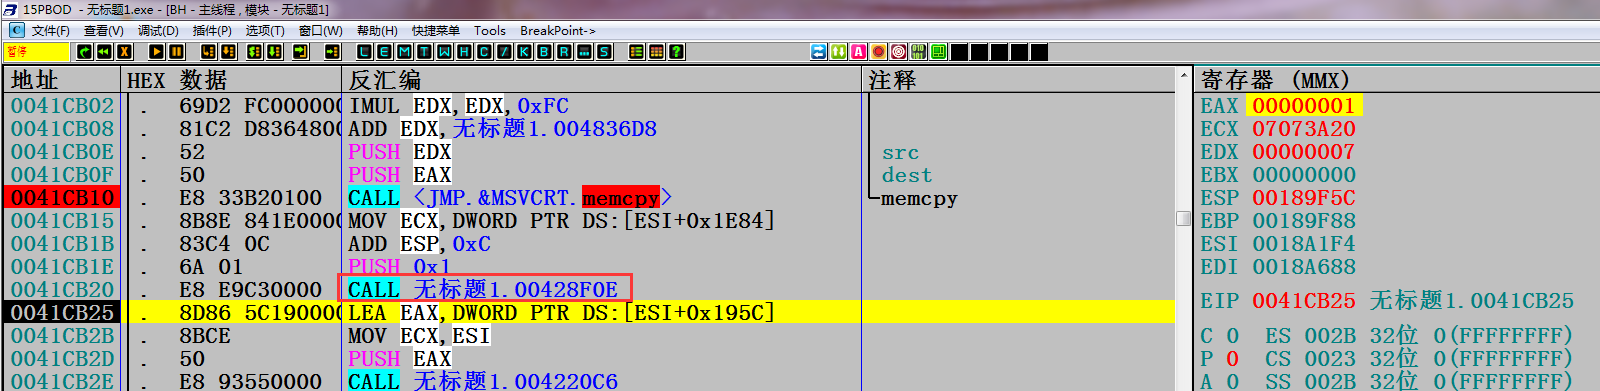Click the rewind double-arrow toolbar icon
The height and width of the screenshot is (391, 1600).
point(104,51)
